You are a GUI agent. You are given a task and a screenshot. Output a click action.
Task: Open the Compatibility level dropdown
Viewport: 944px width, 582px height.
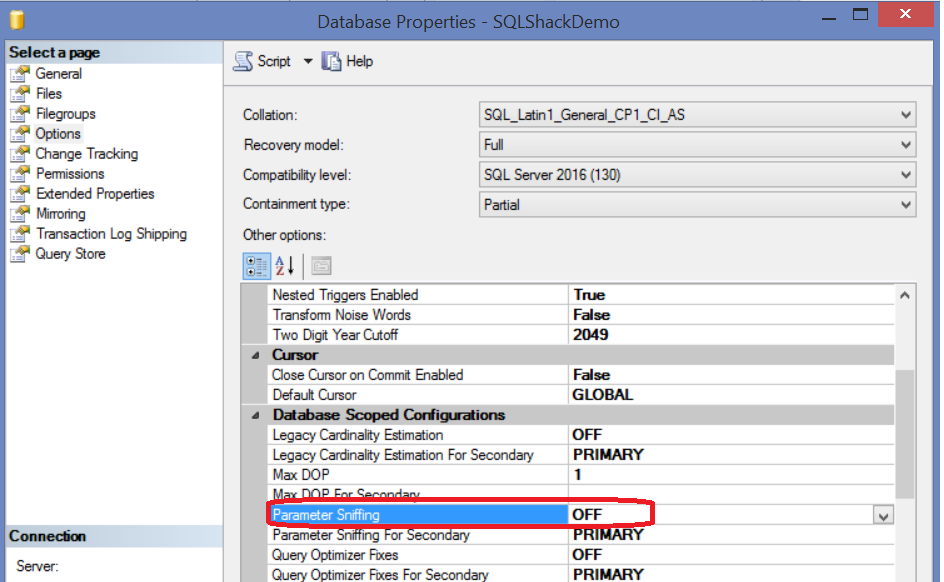pyautogui.click(x=905, y=175)
